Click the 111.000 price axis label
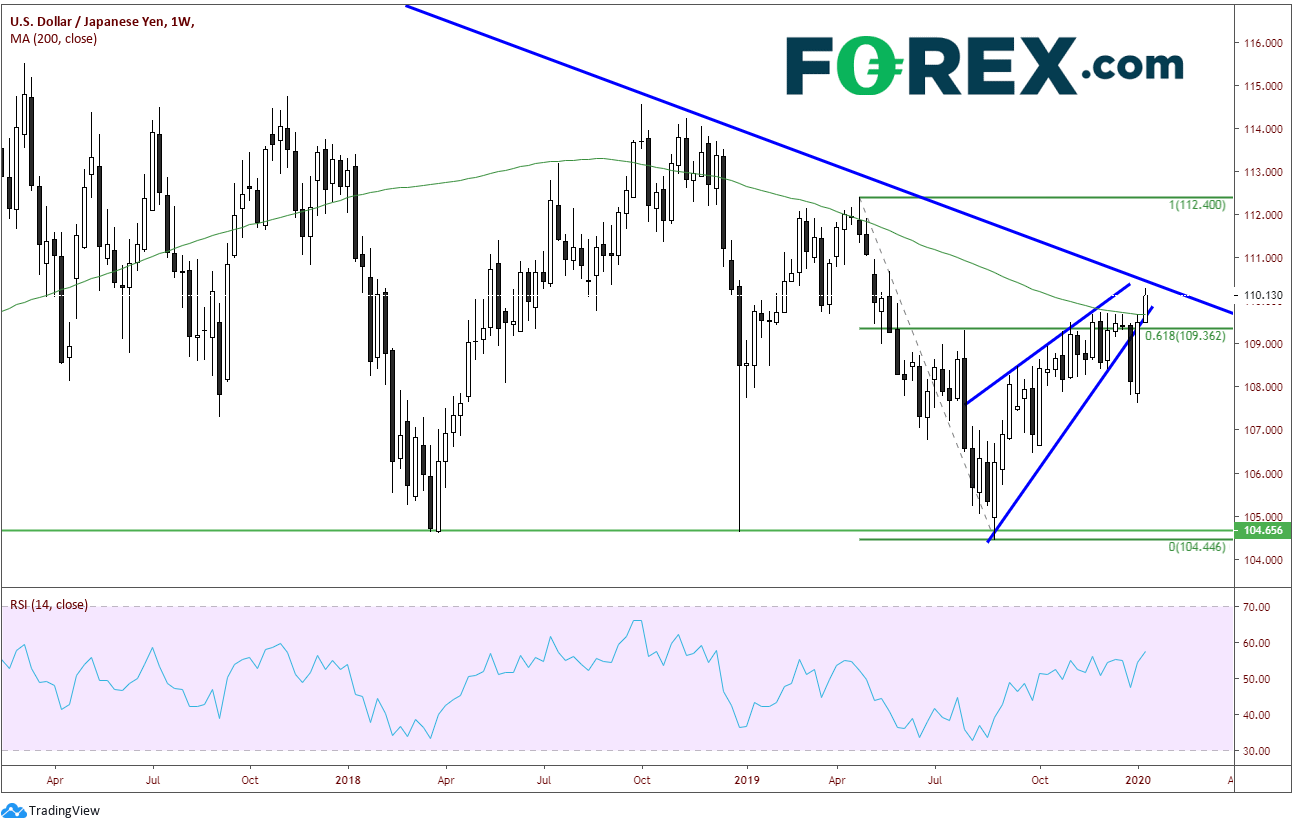1298x829 pixels. coord(1263,258)
